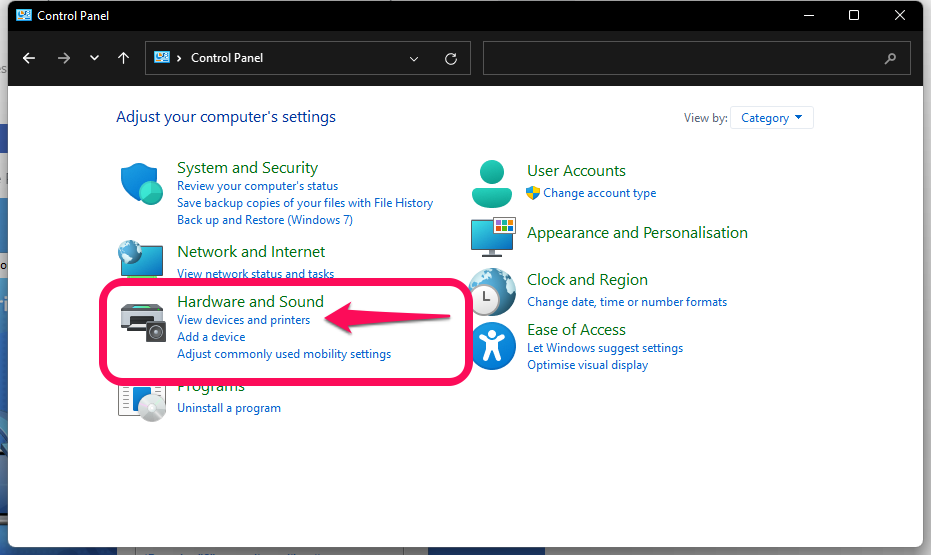Click the Appearance and Personalisation monitor icon
The height and width of the screenshot is (555, 931).
click(x=493, y=237)
